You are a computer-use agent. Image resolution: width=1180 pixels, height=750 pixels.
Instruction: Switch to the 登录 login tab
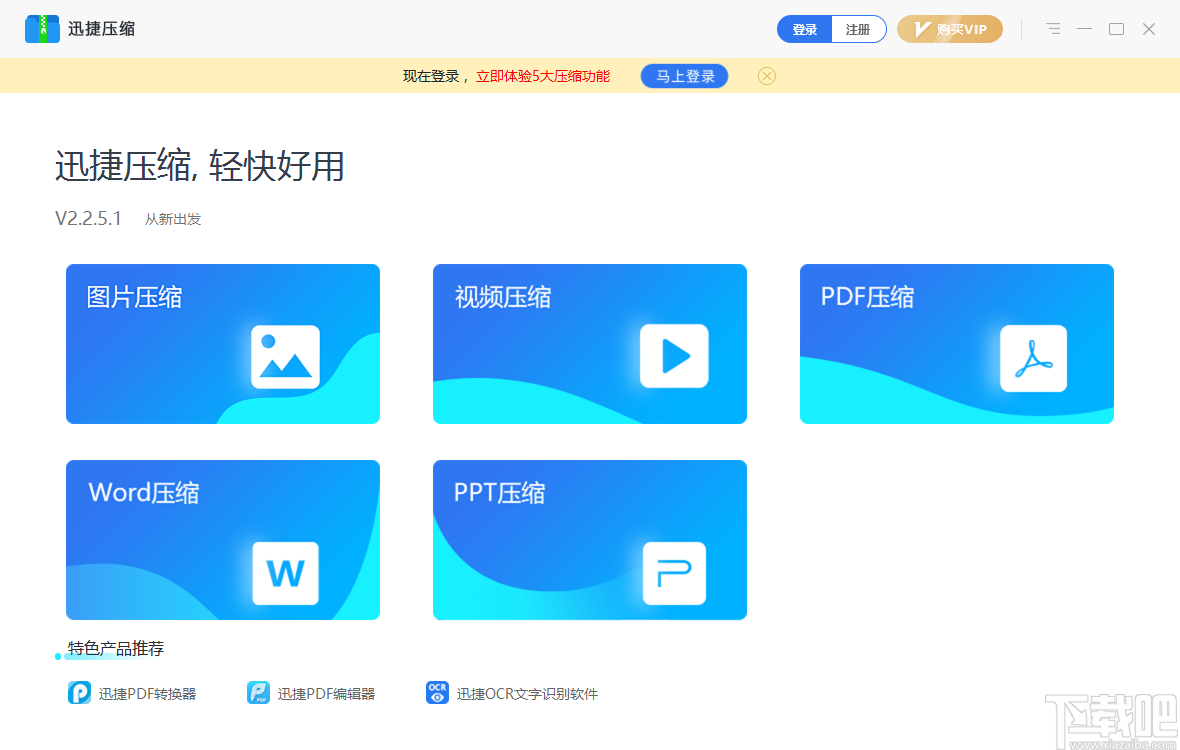(x=804, y=29)
